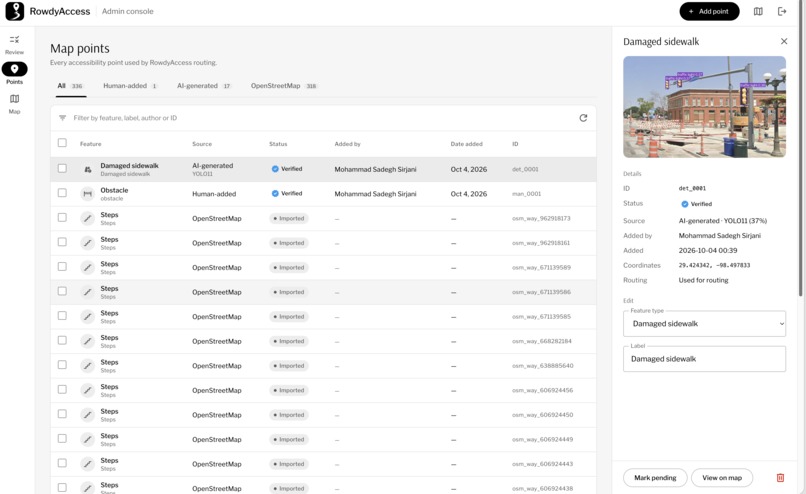The width and height of the screenshot is (806, 494).
Task: Refresh the map points table
Action: point(583,118)
